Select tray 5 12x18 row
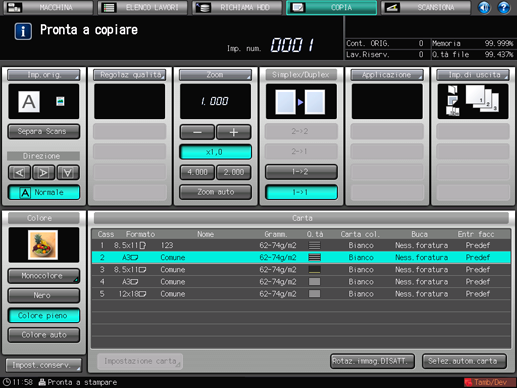 (x=301, y=294)
